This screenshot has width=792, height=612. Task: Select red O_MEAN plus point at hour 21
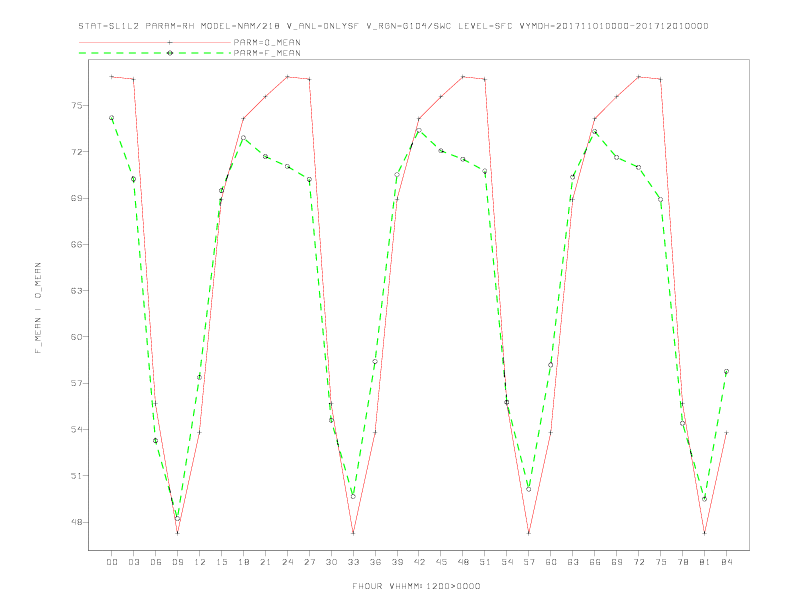(265, 96)
